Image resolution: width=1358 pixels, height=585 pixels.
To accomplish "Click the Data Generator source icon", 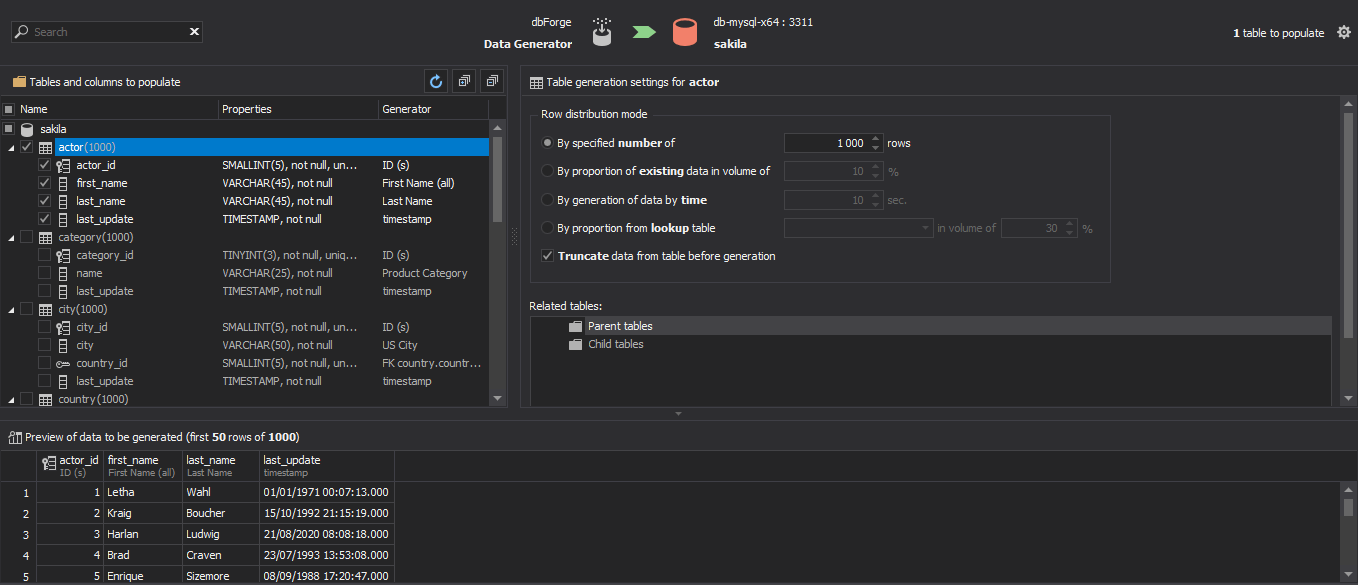I will (x=601, y=32).
